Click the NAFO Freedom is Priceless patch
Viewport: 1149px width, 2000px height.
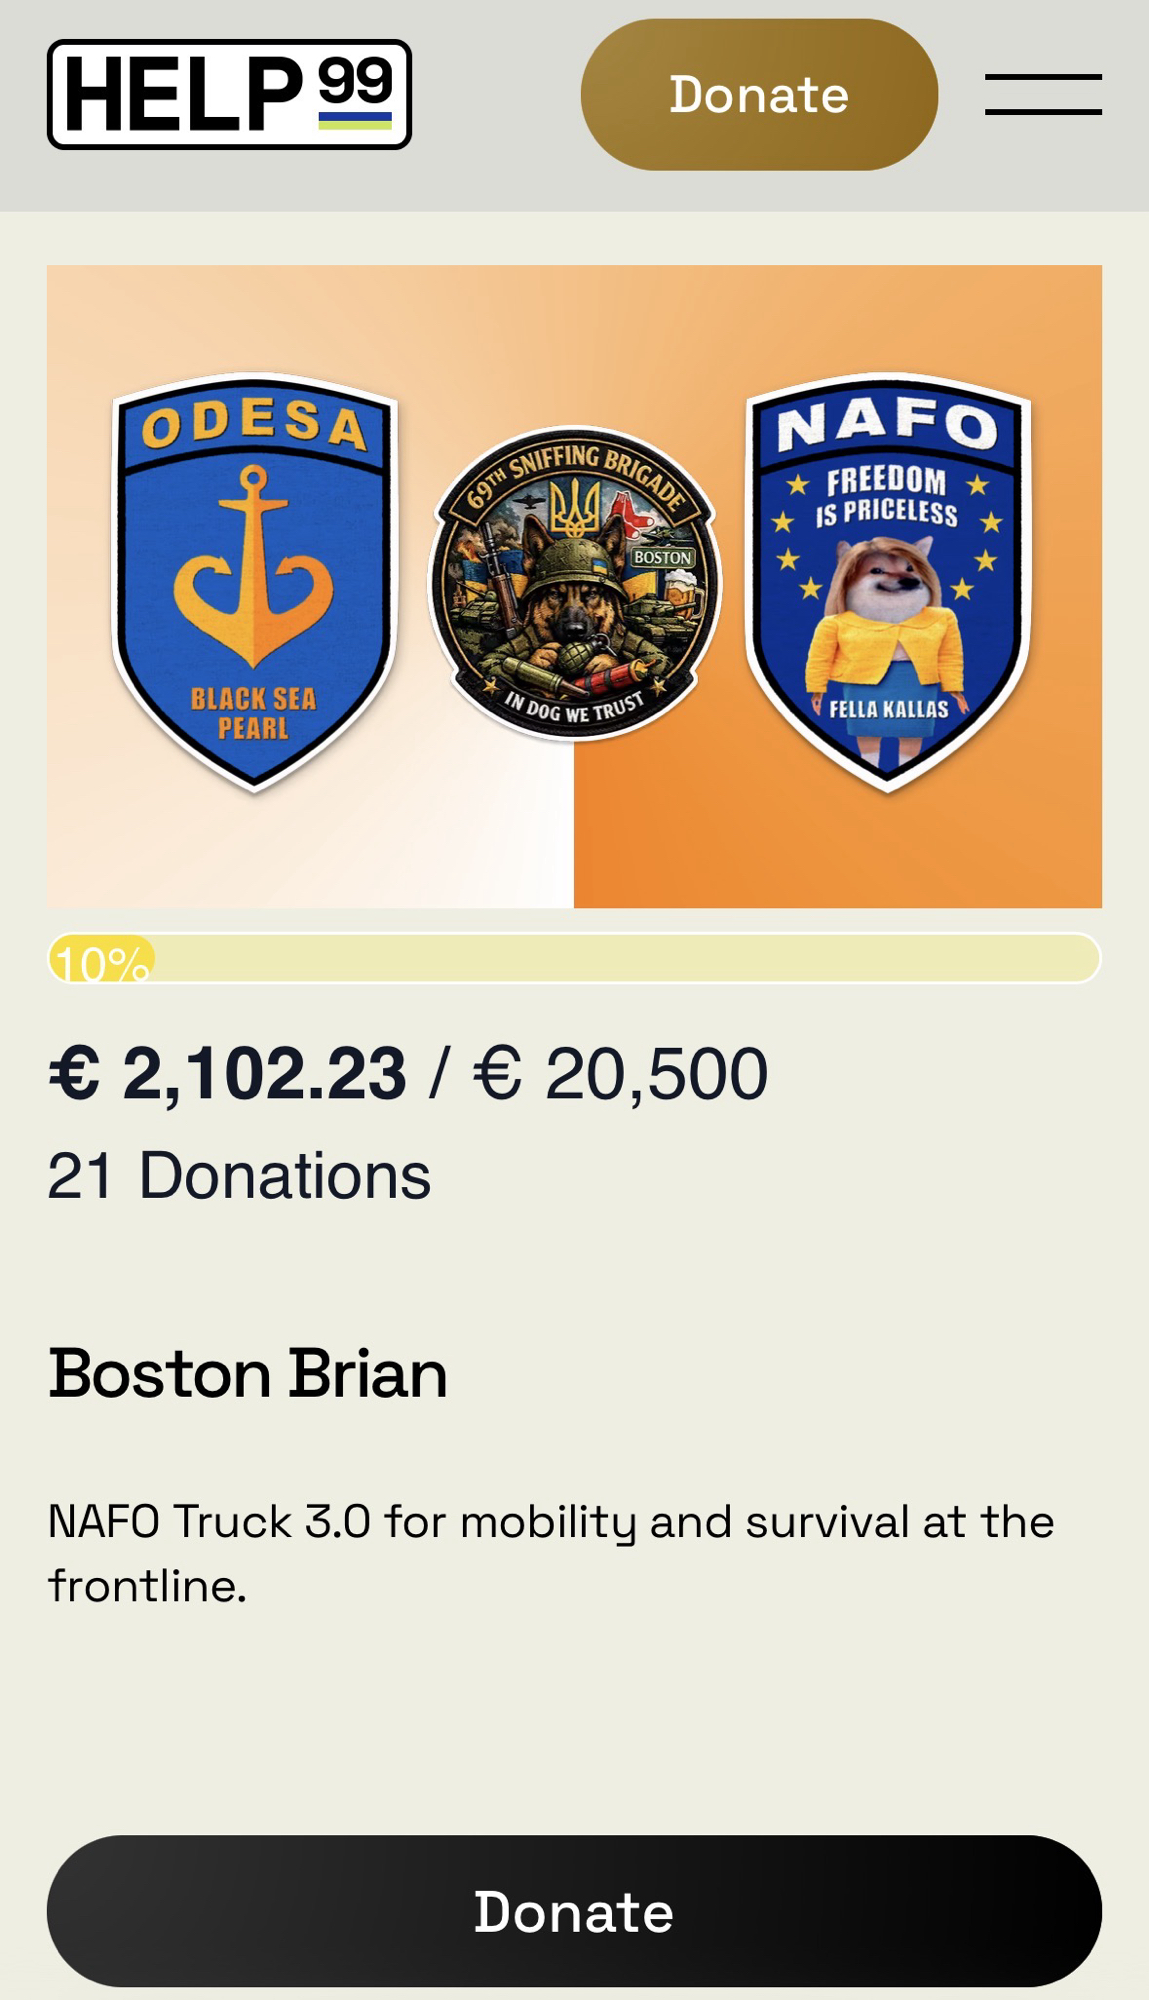tap(888, 580)
